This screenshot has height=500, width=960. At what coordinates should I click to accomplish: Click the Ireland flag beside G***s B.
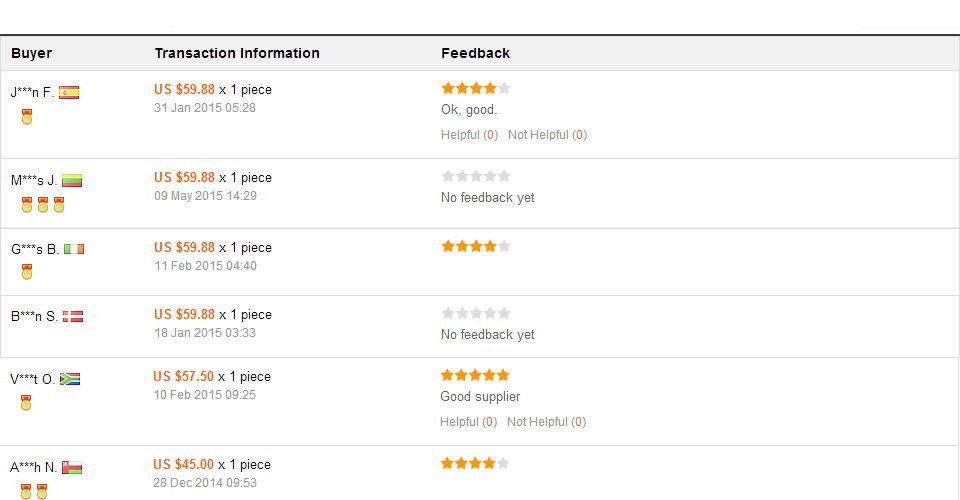(74, 249)
